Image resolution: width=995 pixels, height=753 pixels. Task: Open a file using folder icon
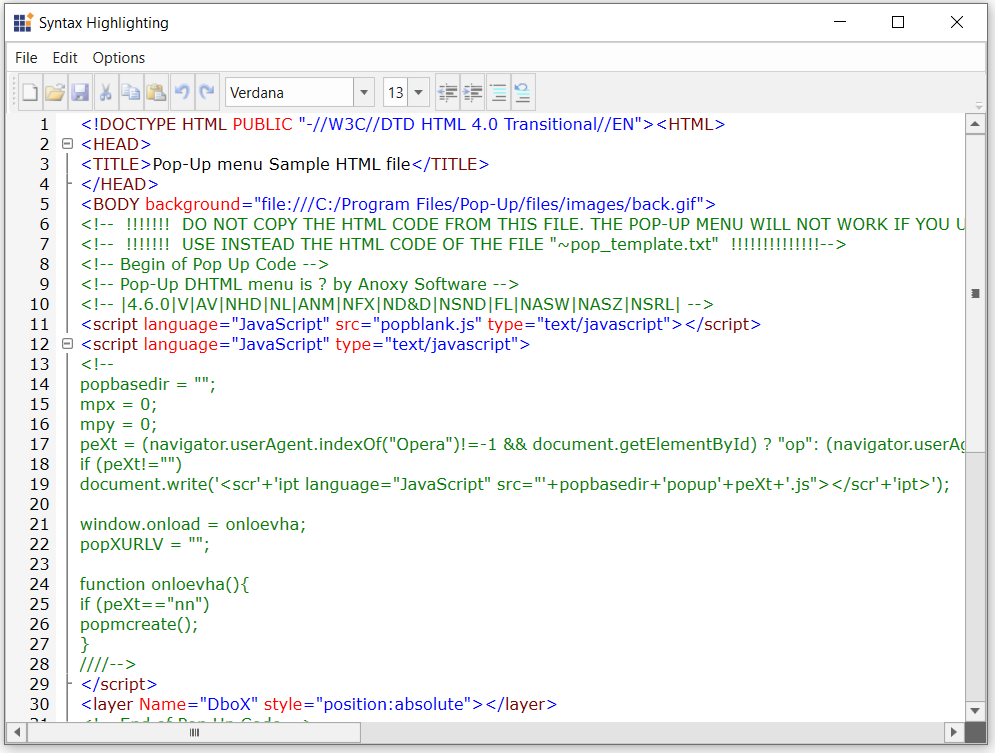(x=55, y=93)
